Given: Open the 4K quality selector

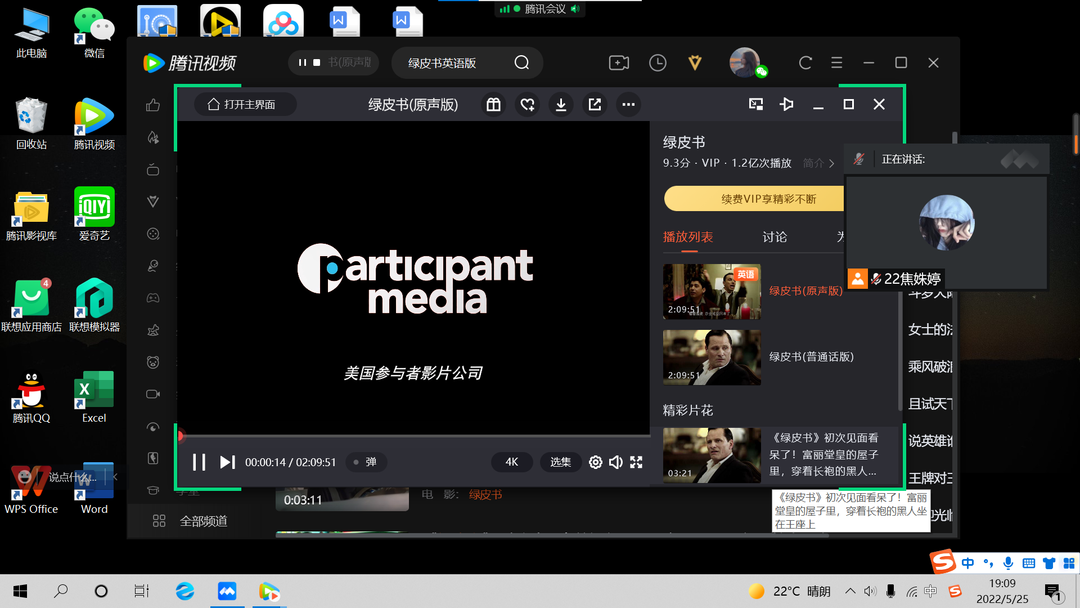Looking at the screenshot, I should (511, 462).
